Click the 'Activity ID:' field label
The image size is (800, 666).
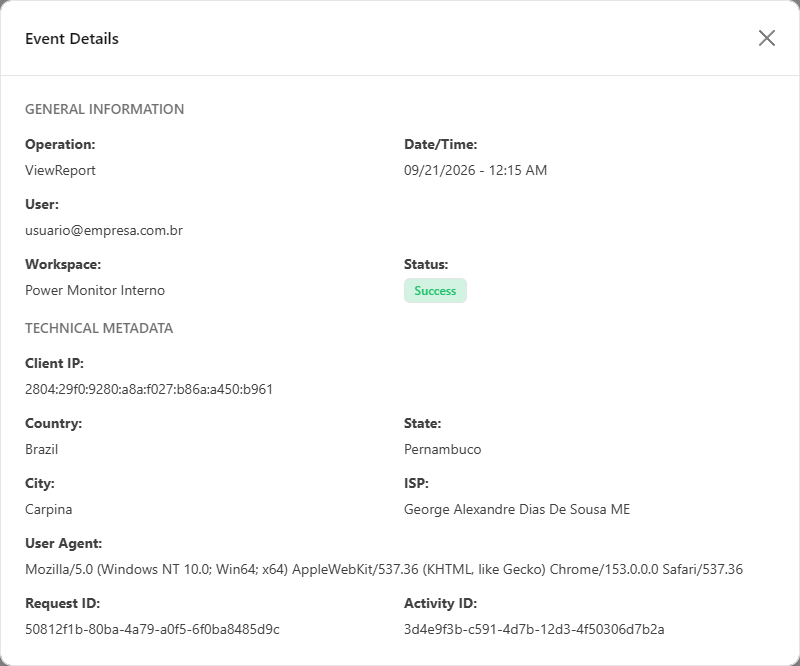440,603
